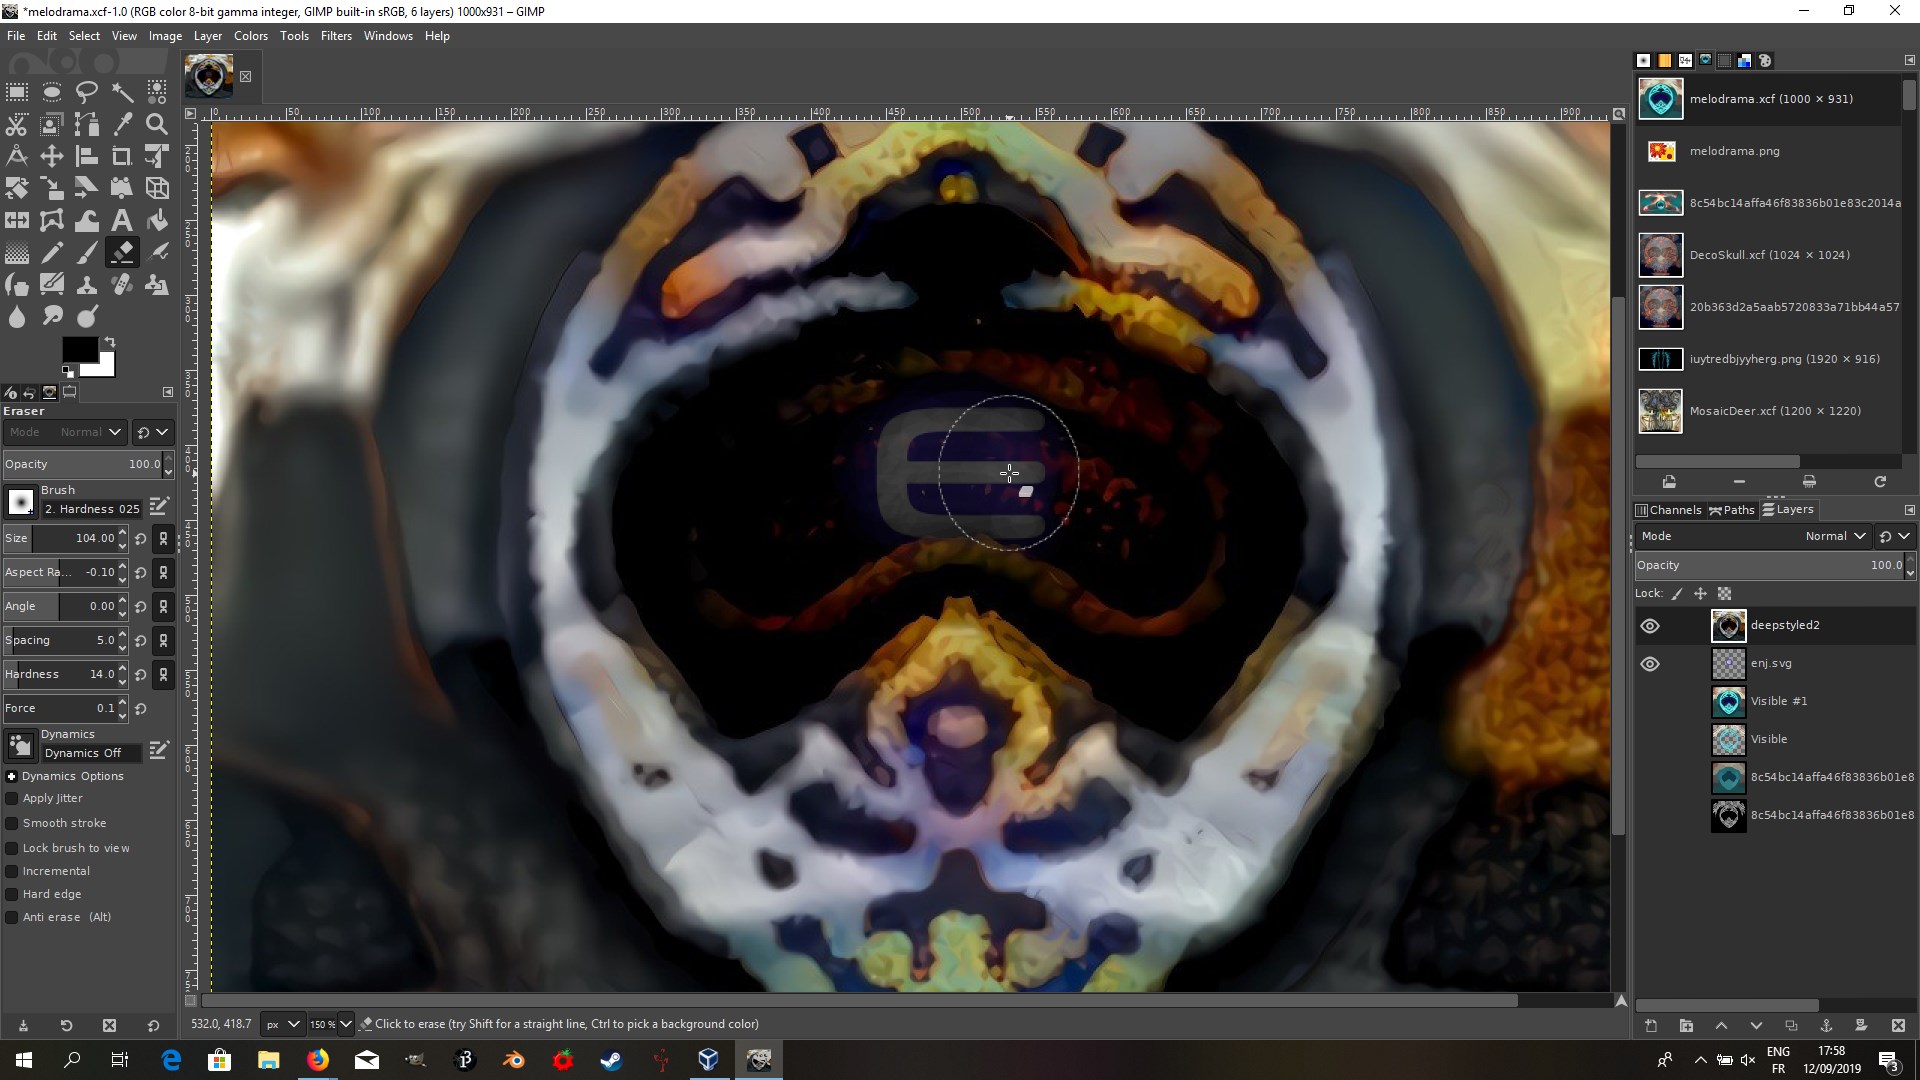Choose the Color Picker eyedropper tool
Viewport: 1920px width, 1080px height.
coord(122,124)
